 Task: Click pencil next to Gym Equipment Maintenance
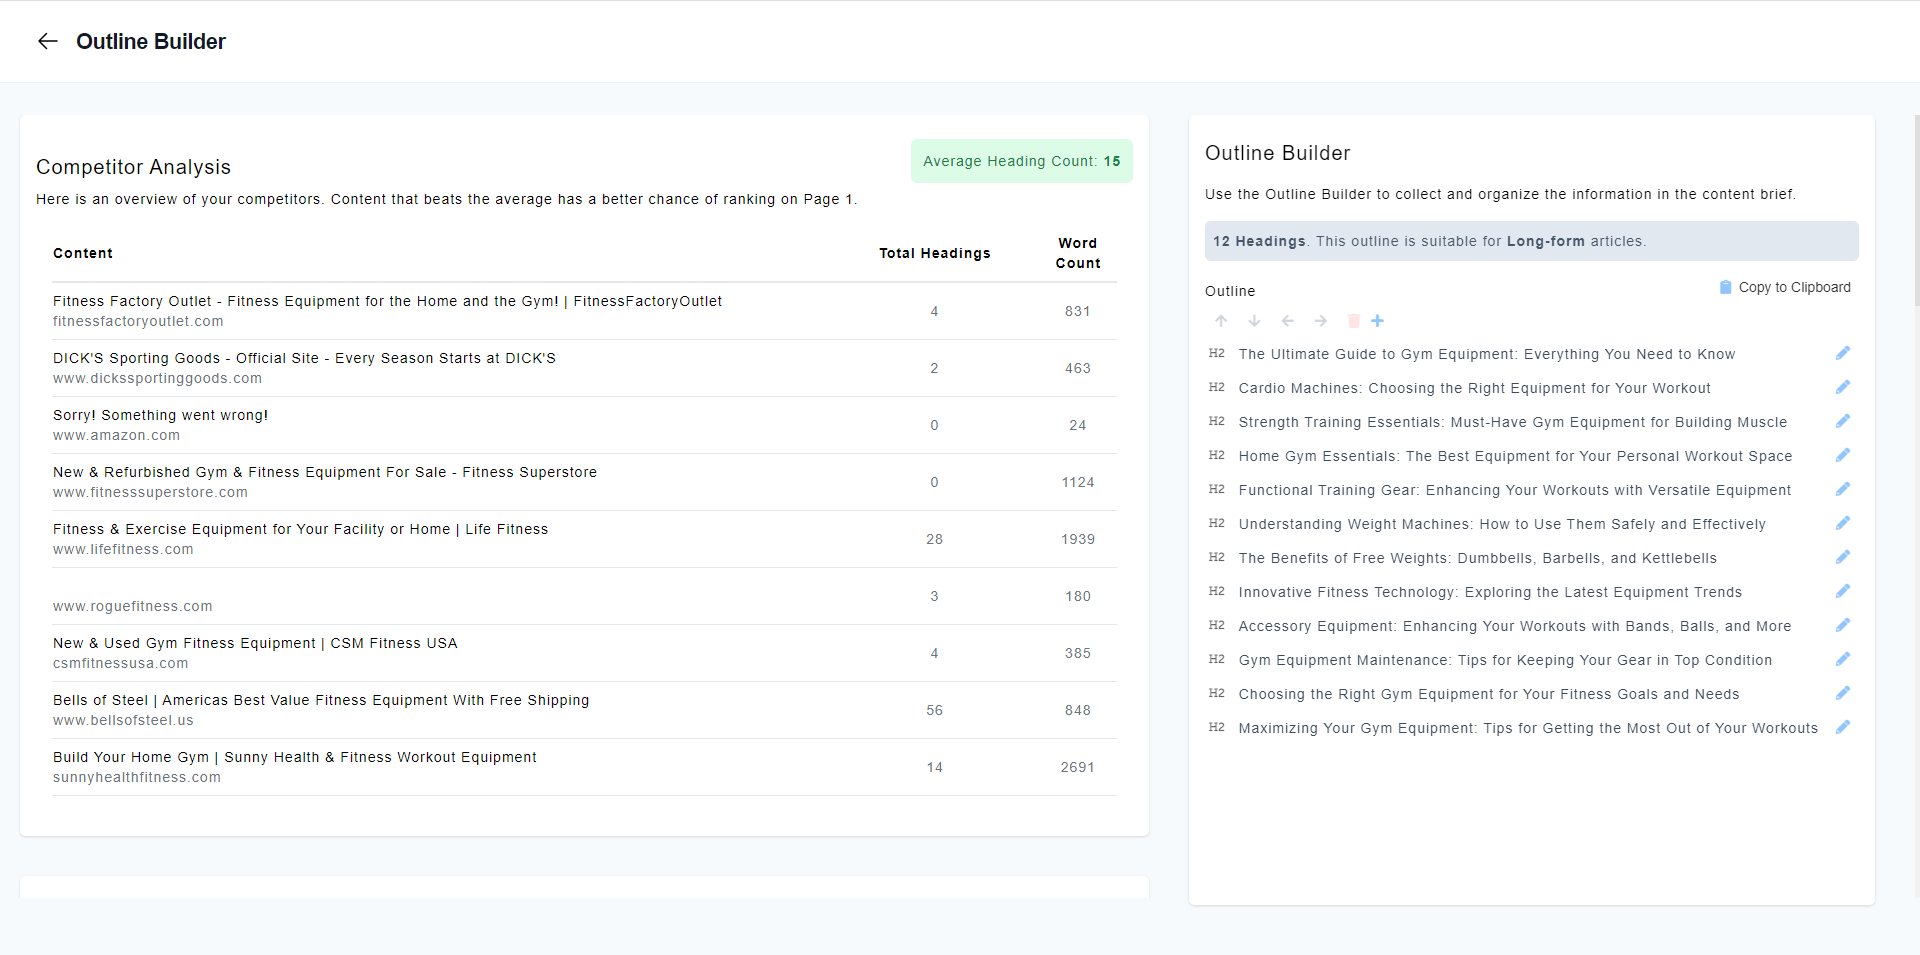coord(1843,659)
